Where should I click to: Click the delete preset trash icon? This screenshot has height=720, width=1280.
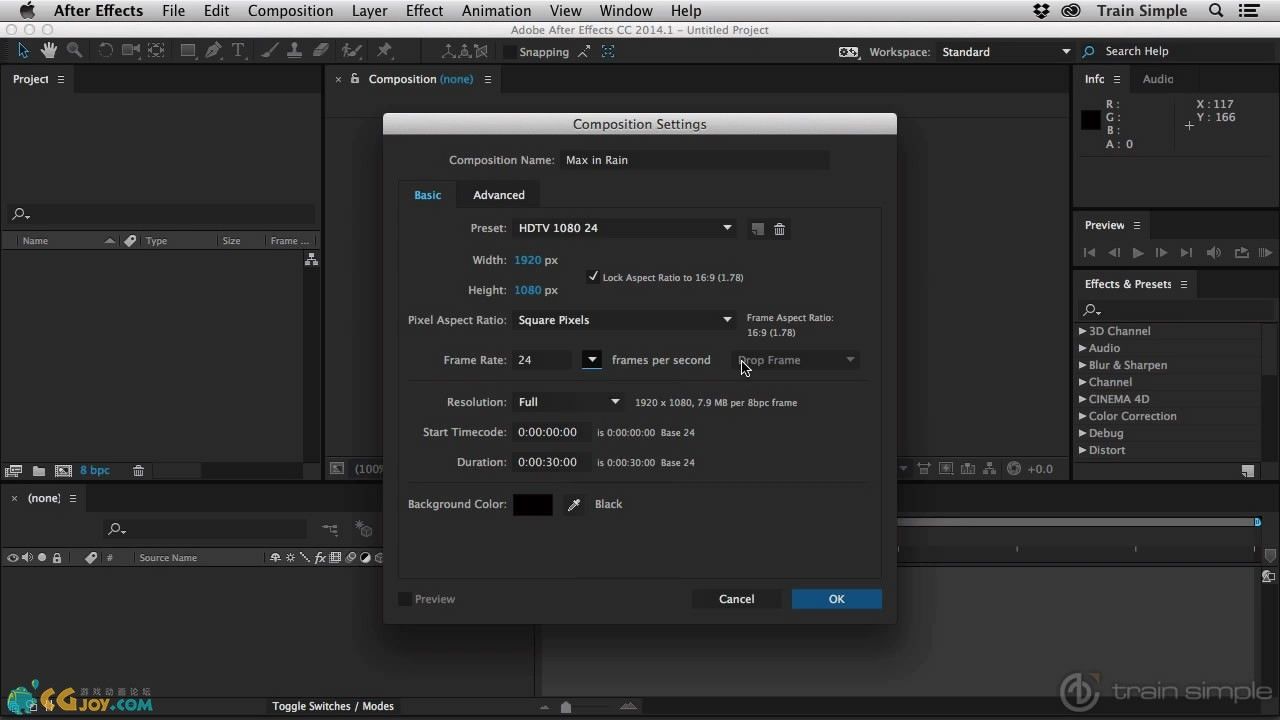(x=780, y=229)
